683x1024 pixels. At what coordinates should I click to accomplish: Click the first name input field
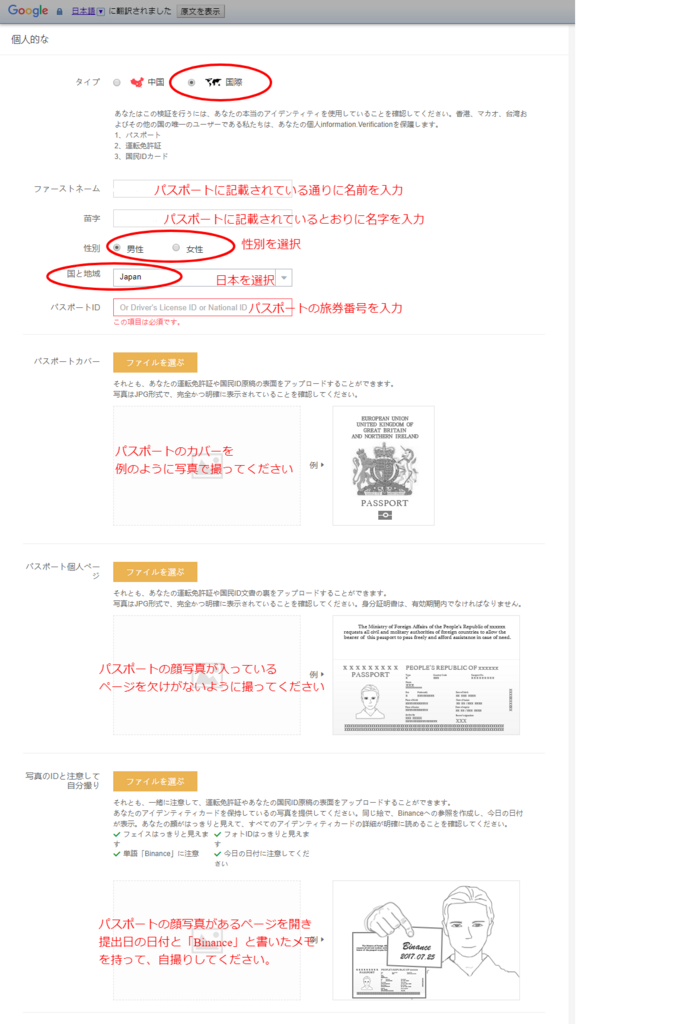[202, 189]
